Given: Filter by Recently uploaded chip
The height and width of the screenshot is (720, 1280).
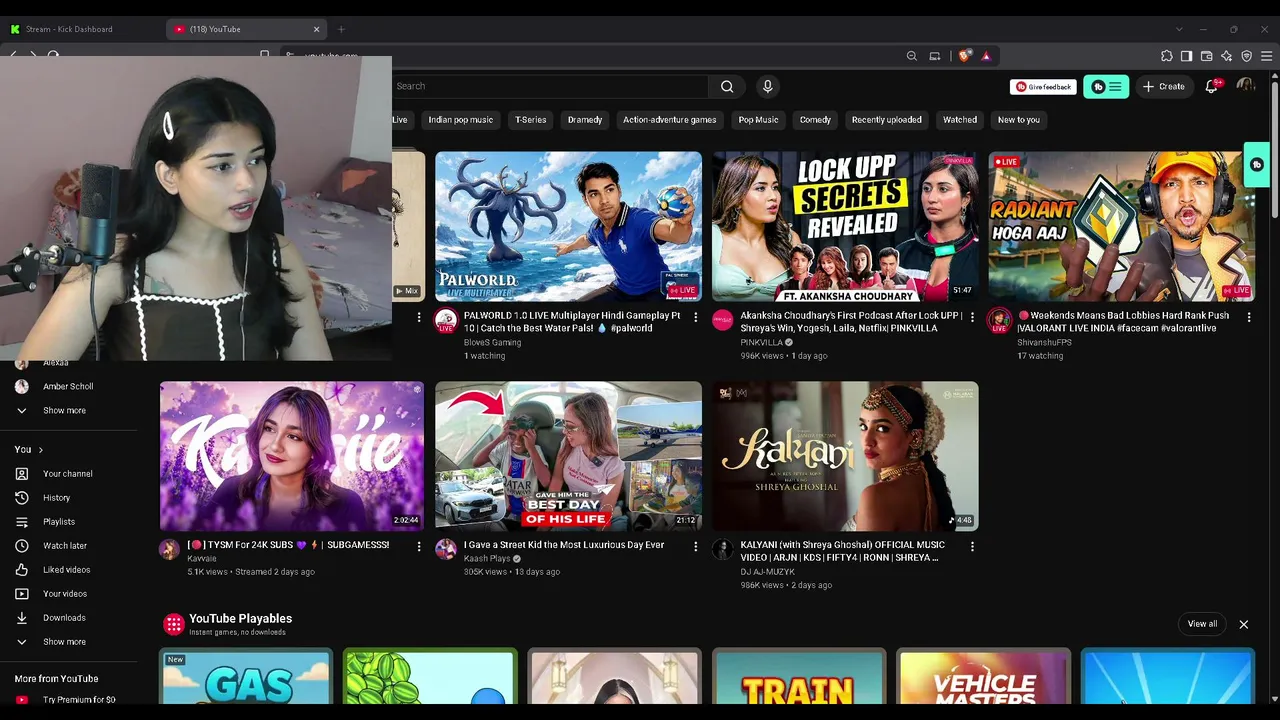Looking at the screenshot, I should [887, 120].
